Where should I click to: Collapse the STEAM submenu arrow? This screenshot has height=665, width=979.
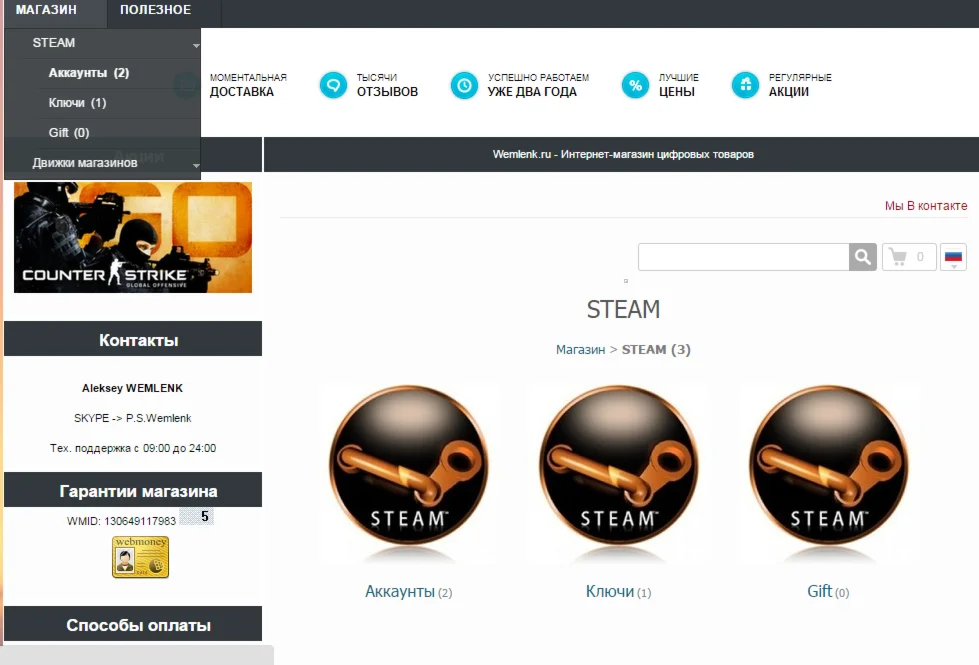click(x=196, y=46)
